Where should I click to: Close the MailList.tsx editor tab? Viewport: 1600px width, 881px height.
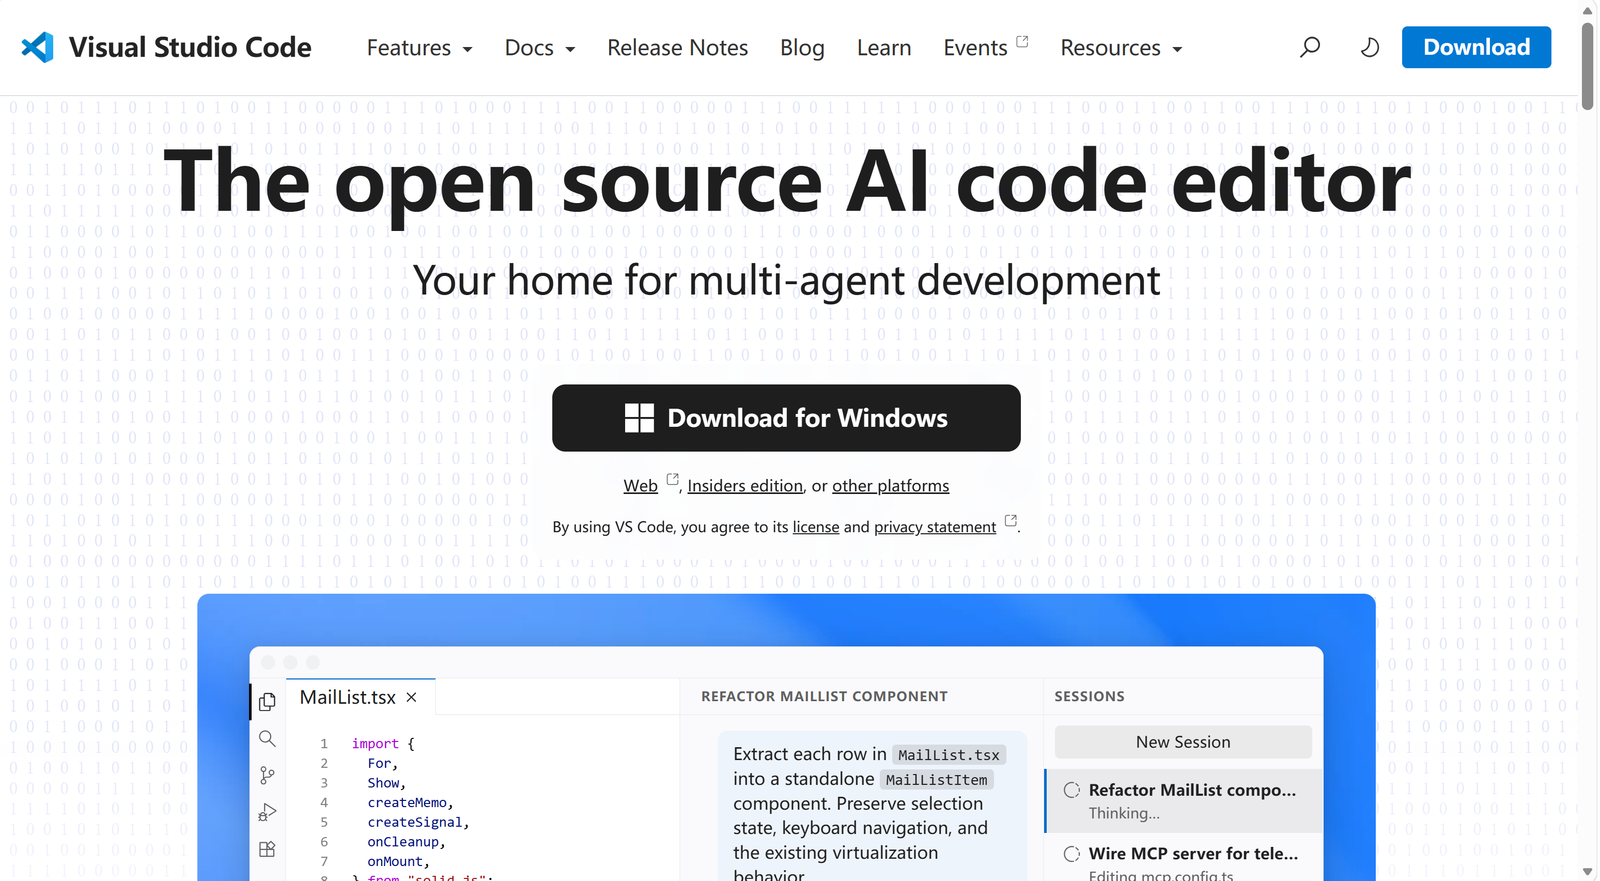click(411, 697)
